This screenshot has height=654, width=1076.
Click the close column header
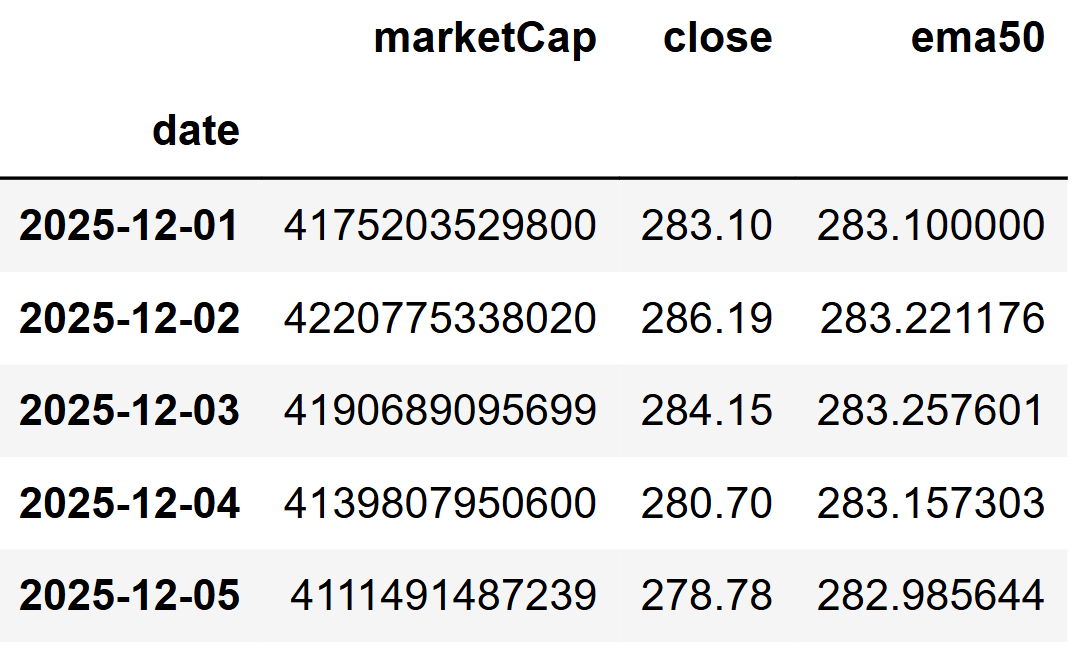click(718, 37)
